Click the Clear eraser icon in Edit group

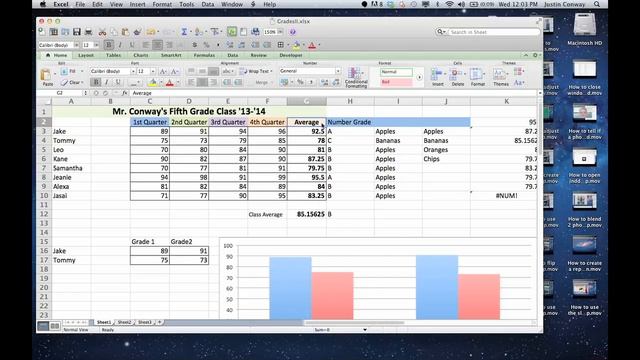[x=64, y=82]
